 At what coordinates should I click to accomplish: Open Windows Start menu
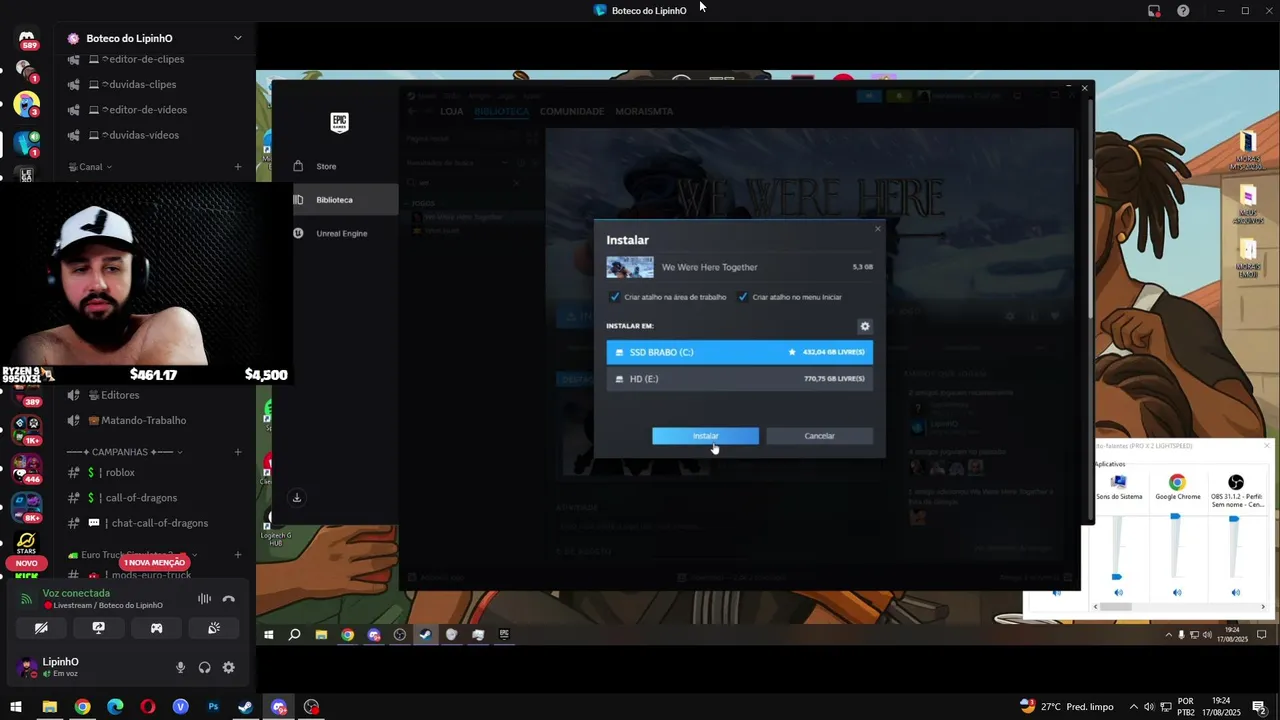coord(16,707)
